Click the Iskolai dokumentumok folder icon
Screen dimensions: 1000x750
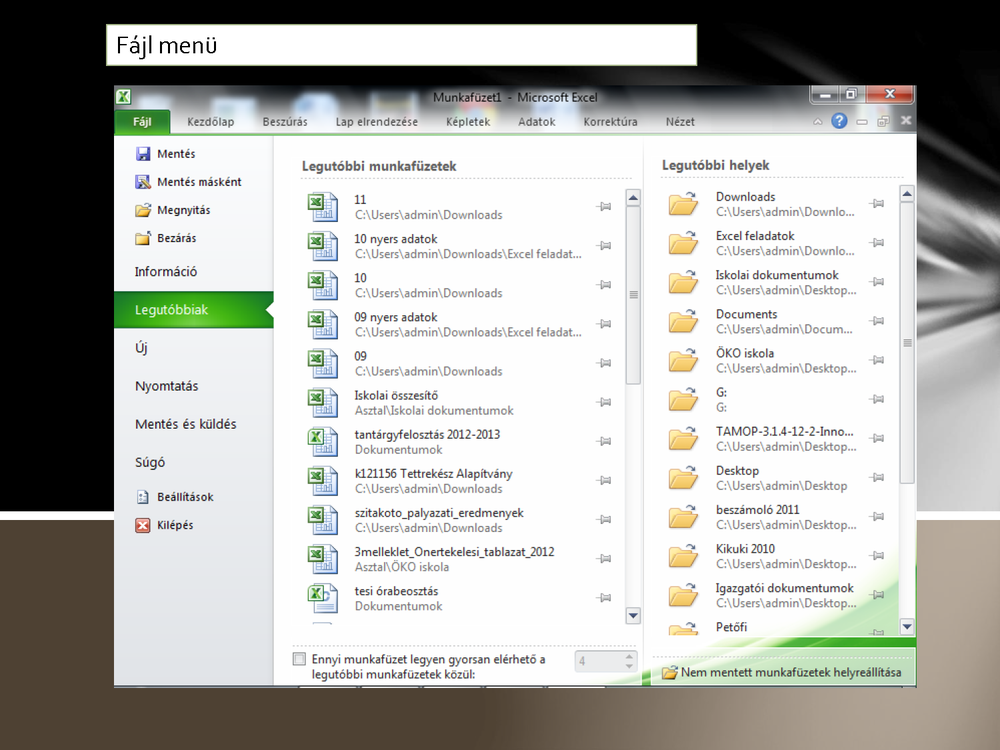click(683, 282)
